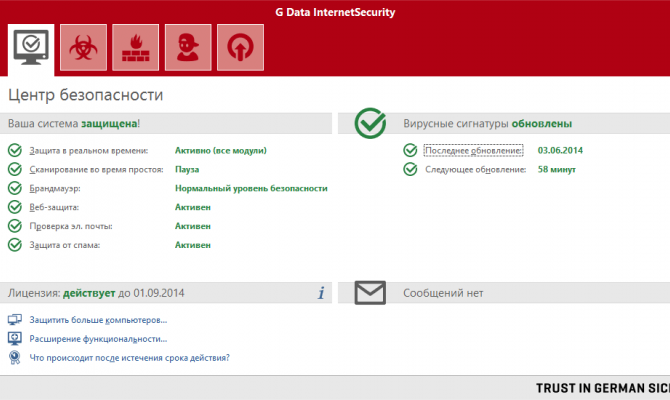This screenshot has height=400, width=670.
Task: Click the Ваша система защищена header
Action: click(x=74, y=124)
